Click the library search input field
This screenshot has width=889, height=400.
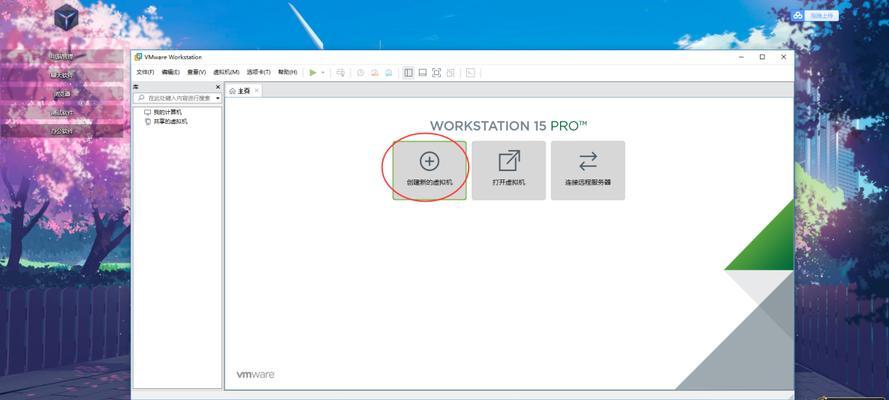(175, 98)
